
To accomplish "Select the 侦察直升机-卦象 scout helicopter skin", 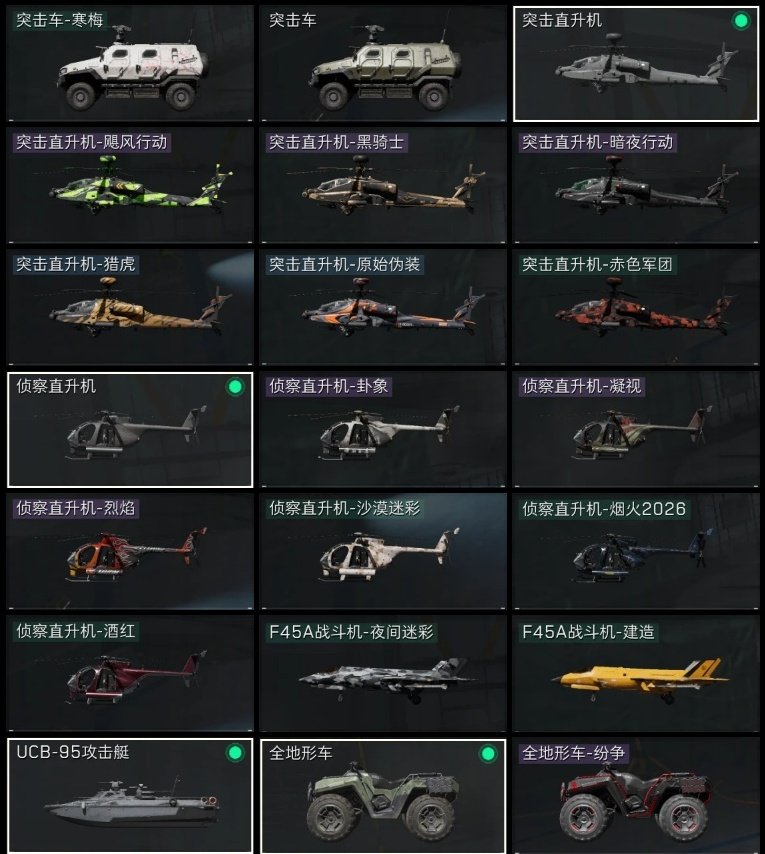I will [x=383, y=429].
